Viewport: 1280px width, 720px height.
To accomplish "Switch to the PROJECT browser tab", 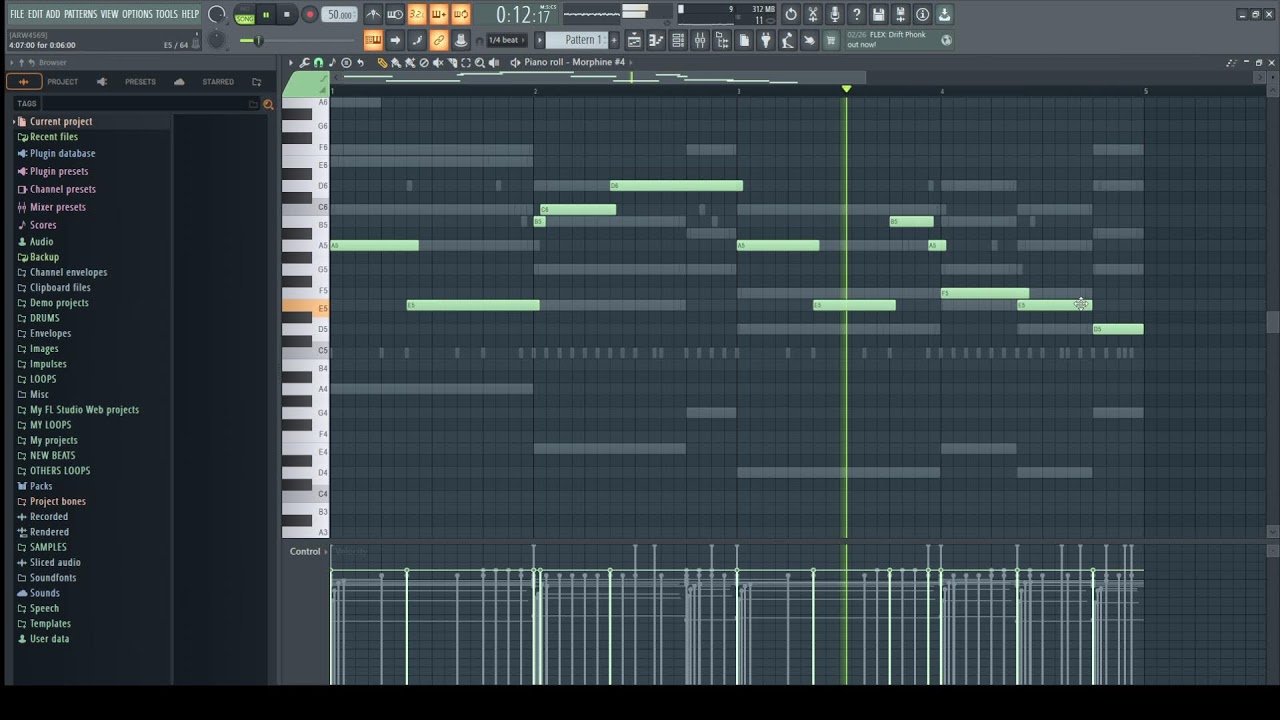I will click(62, 82).
